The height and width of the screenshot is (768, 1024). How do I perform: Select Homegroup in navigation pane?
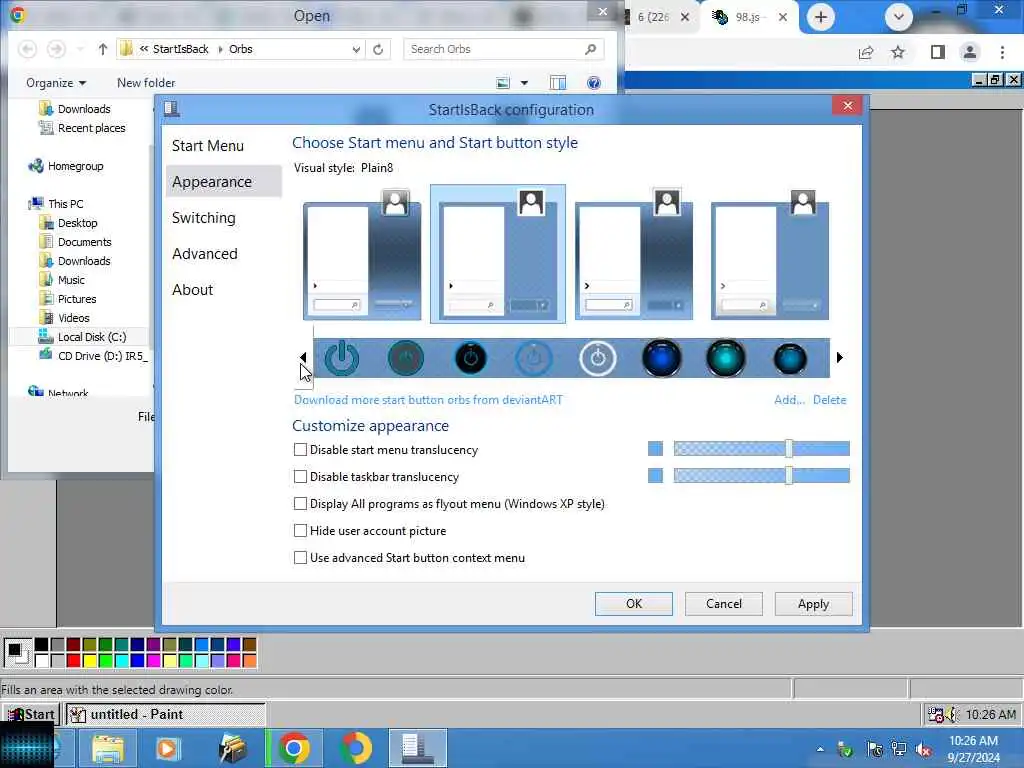65,166
